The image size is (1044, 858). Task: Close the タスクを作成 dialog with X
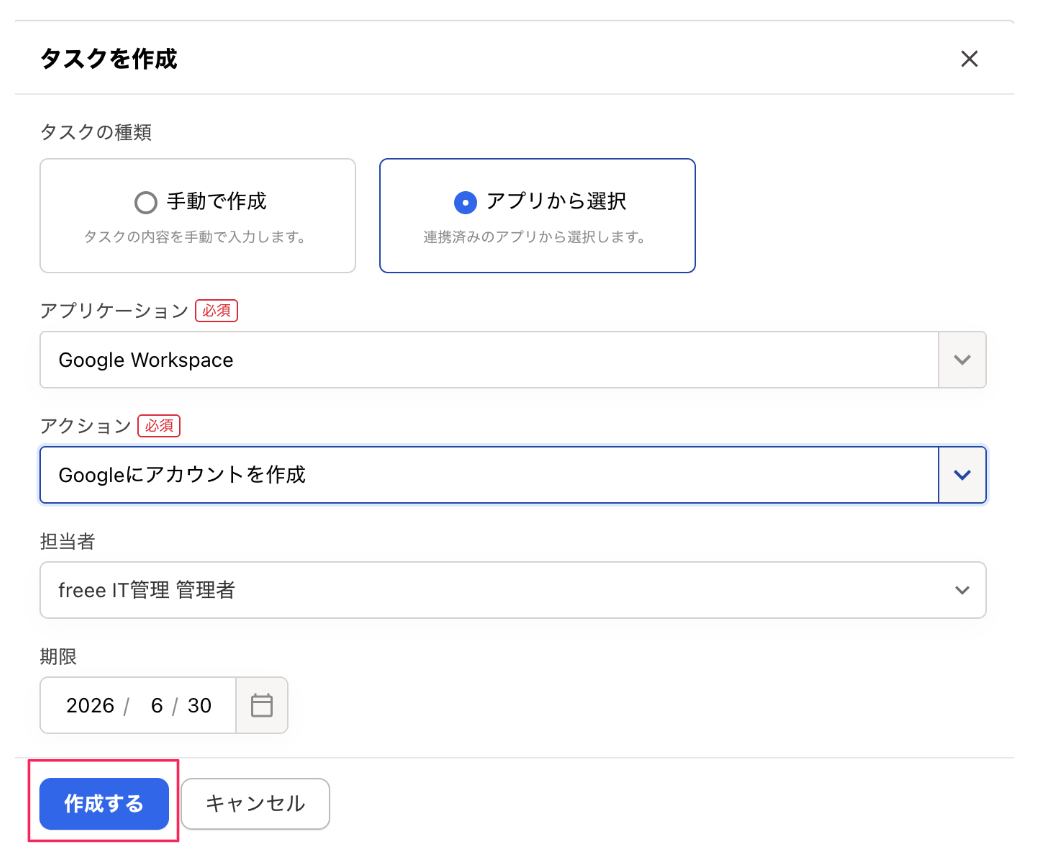[969, 59]
